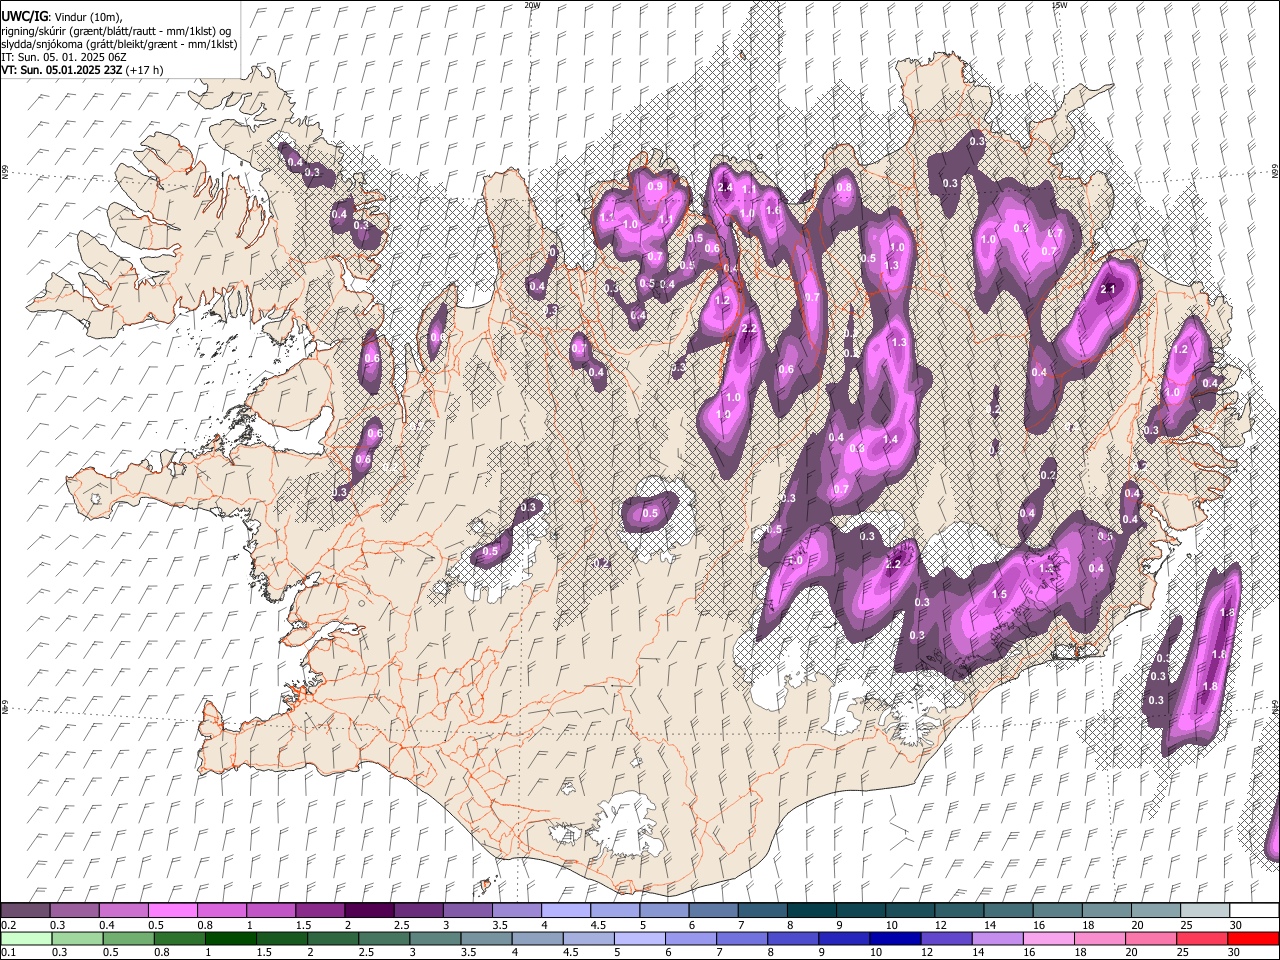Click the darkest purple swatch between upper-row 2 and 2.5
This screenshot has width=1280, height=960.
coord(368,911)
